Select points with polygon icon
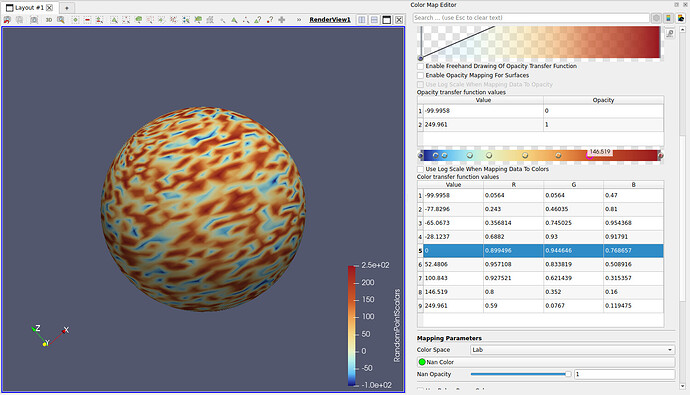This screenshot has width=690, height=395. coord(173,20)
